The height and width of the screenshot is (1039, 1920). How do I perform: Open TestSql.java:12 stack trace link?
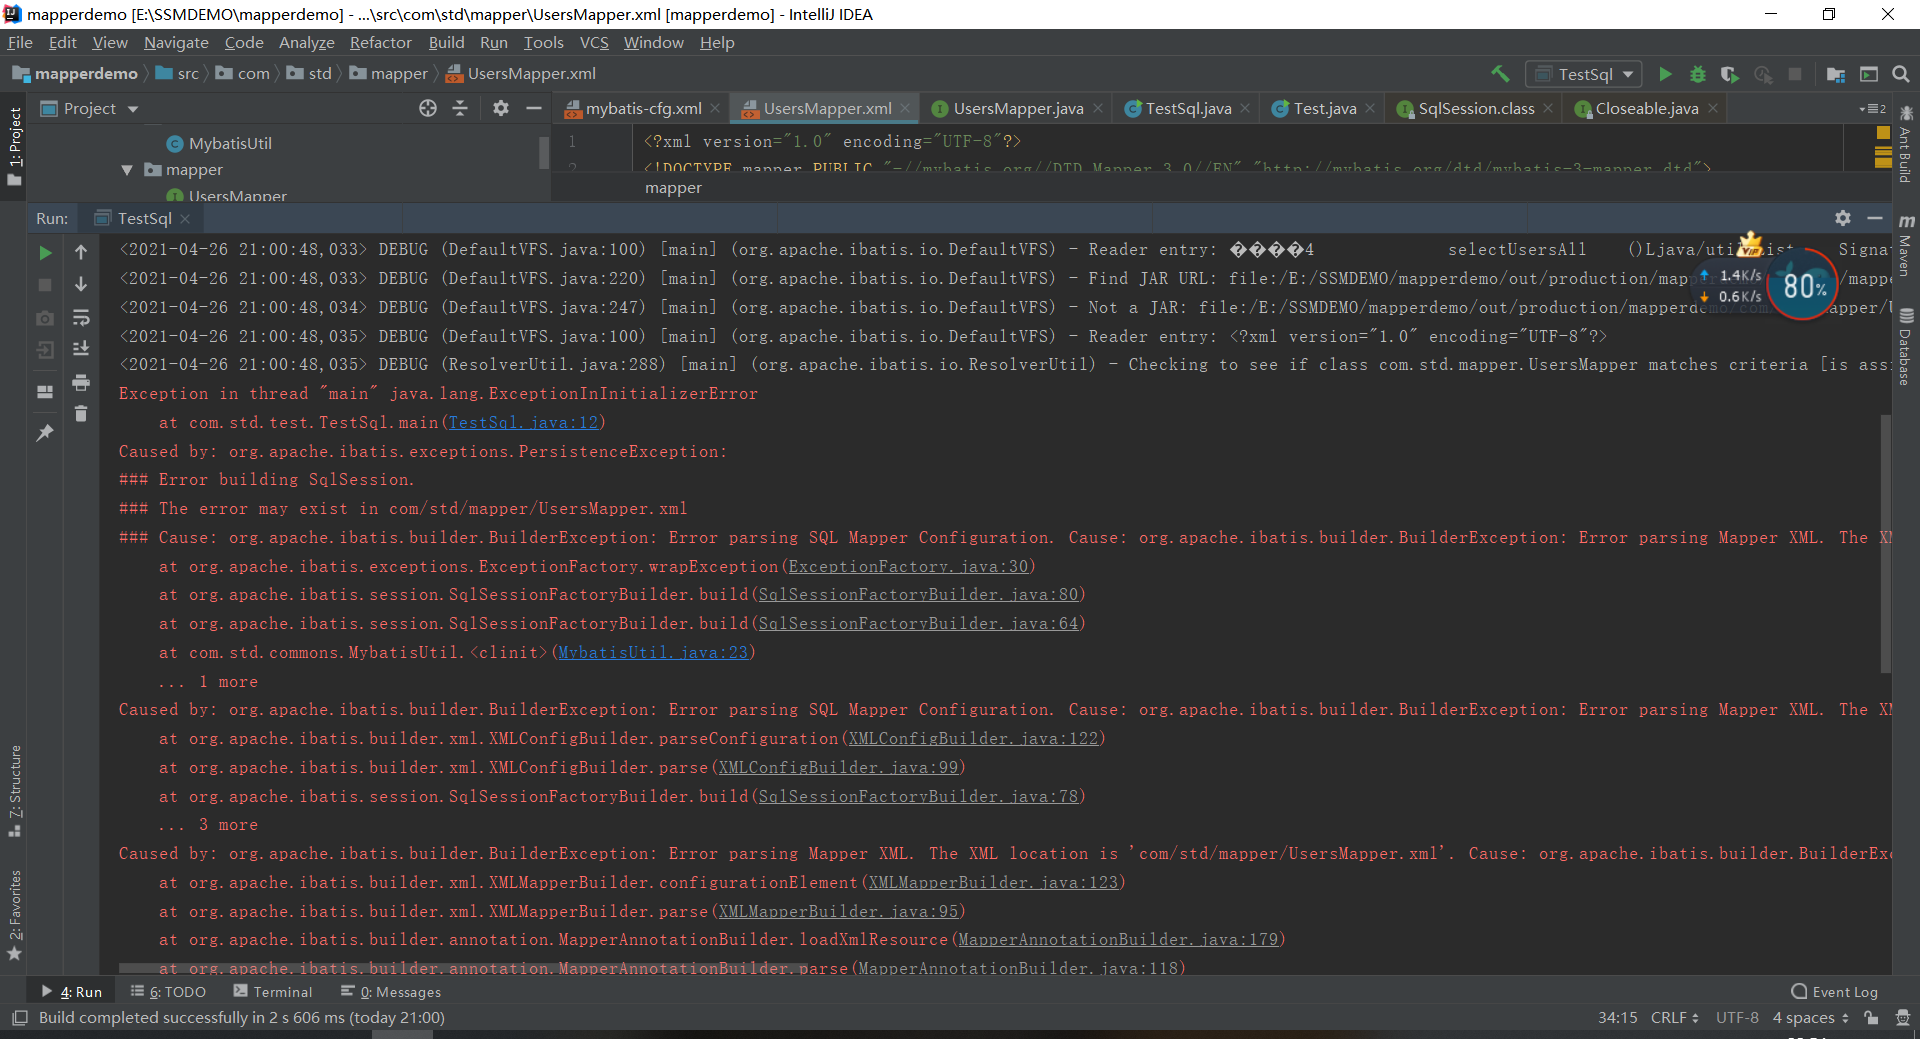pos(523,422)
